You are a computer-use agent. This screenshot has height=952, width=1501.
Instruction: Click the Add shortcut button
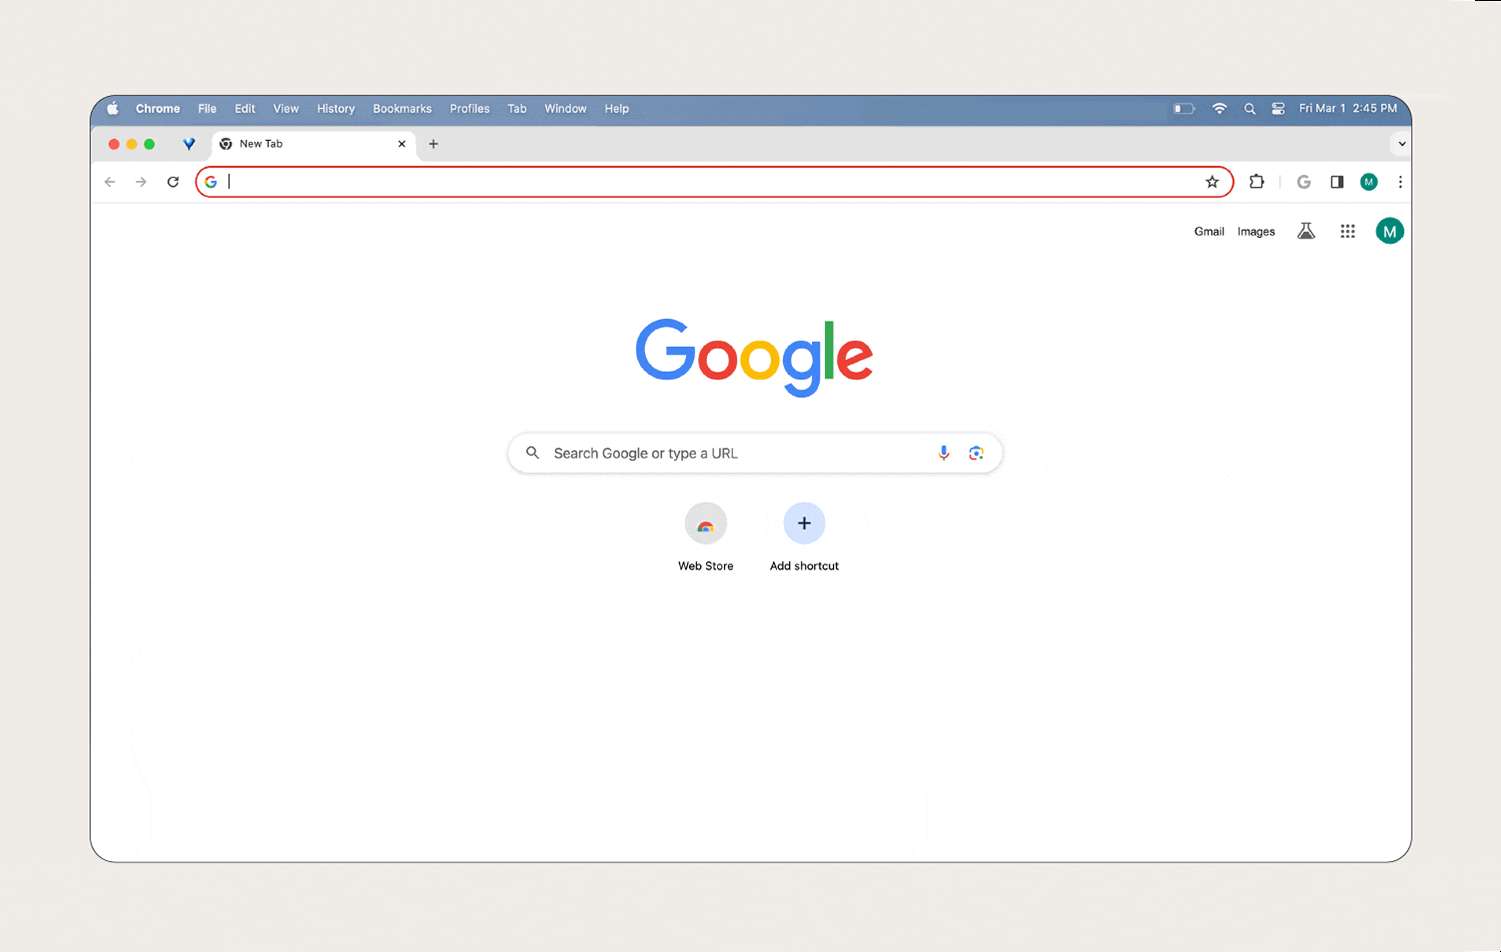804,525
